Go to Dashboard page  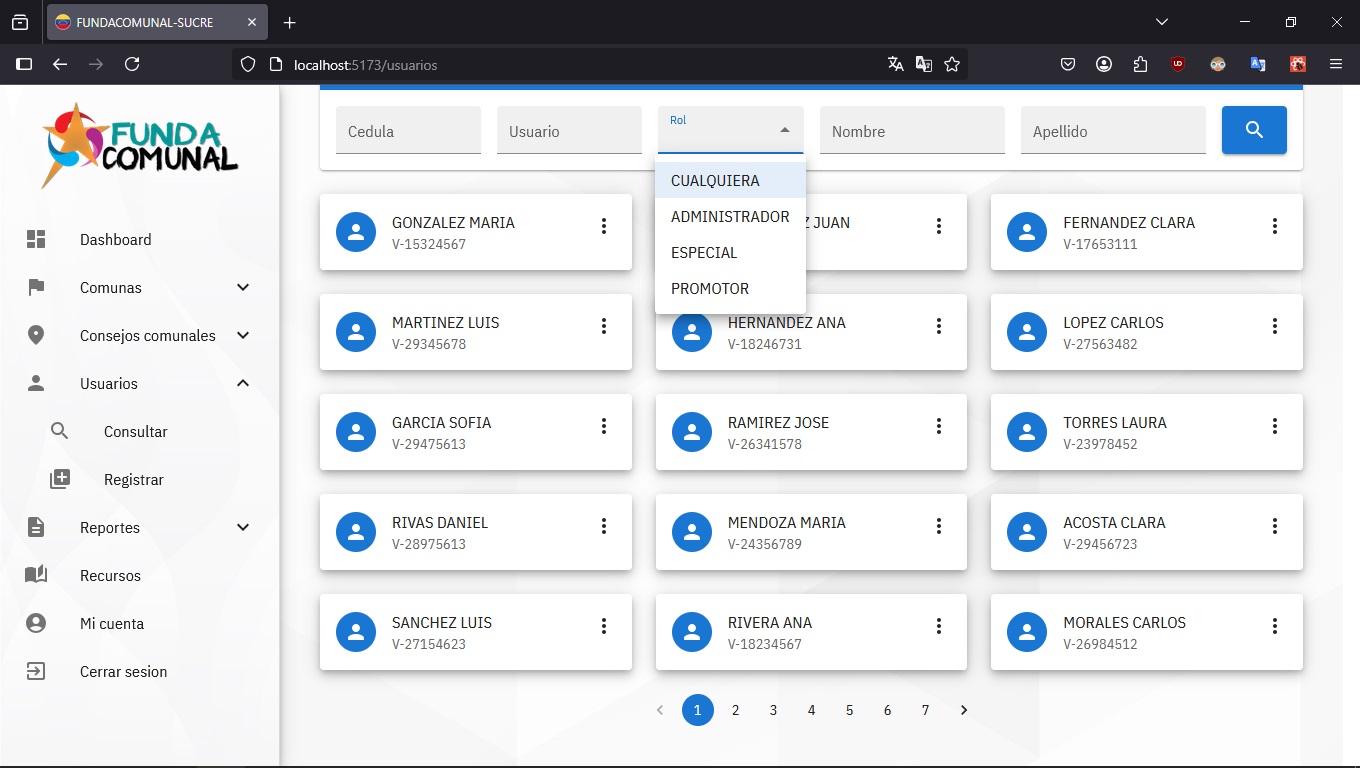tap(116, 240)
